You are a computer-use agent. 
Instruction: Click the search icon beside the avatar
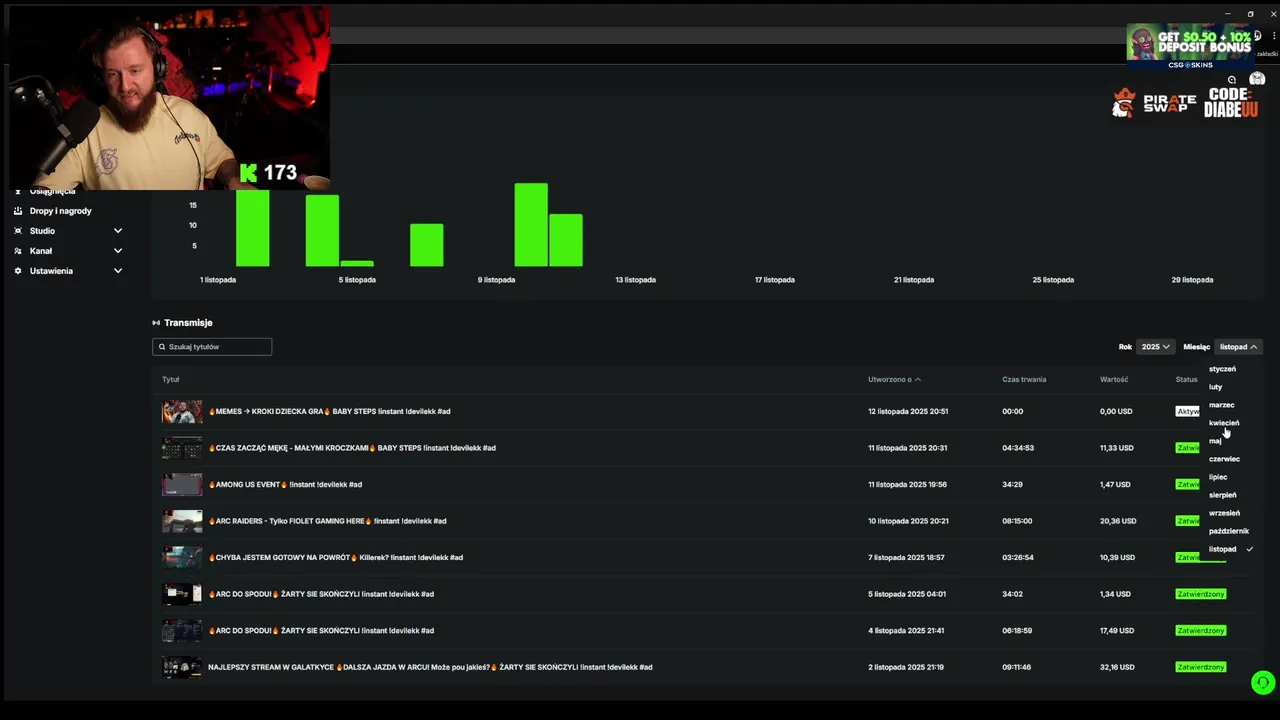tap(1232, 80)
